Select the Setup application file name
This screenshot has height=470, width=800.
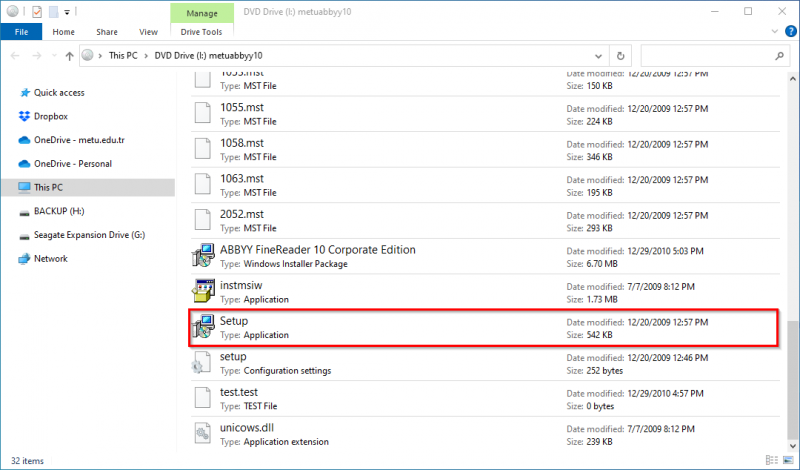pyautogui.click(x=234, y=321)
